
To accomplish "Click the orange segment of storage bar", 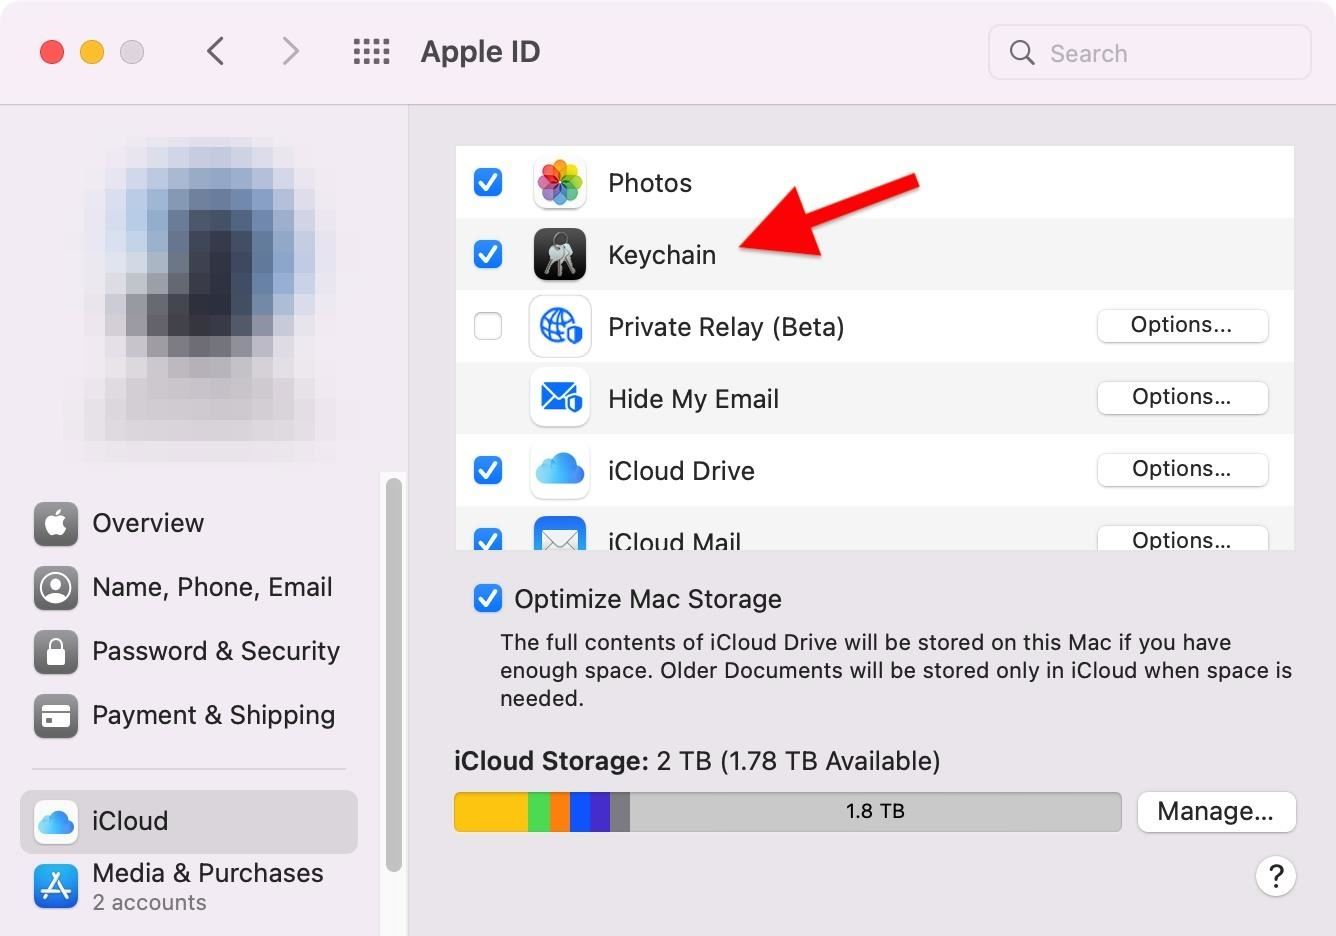I will [x=560, y=811].
